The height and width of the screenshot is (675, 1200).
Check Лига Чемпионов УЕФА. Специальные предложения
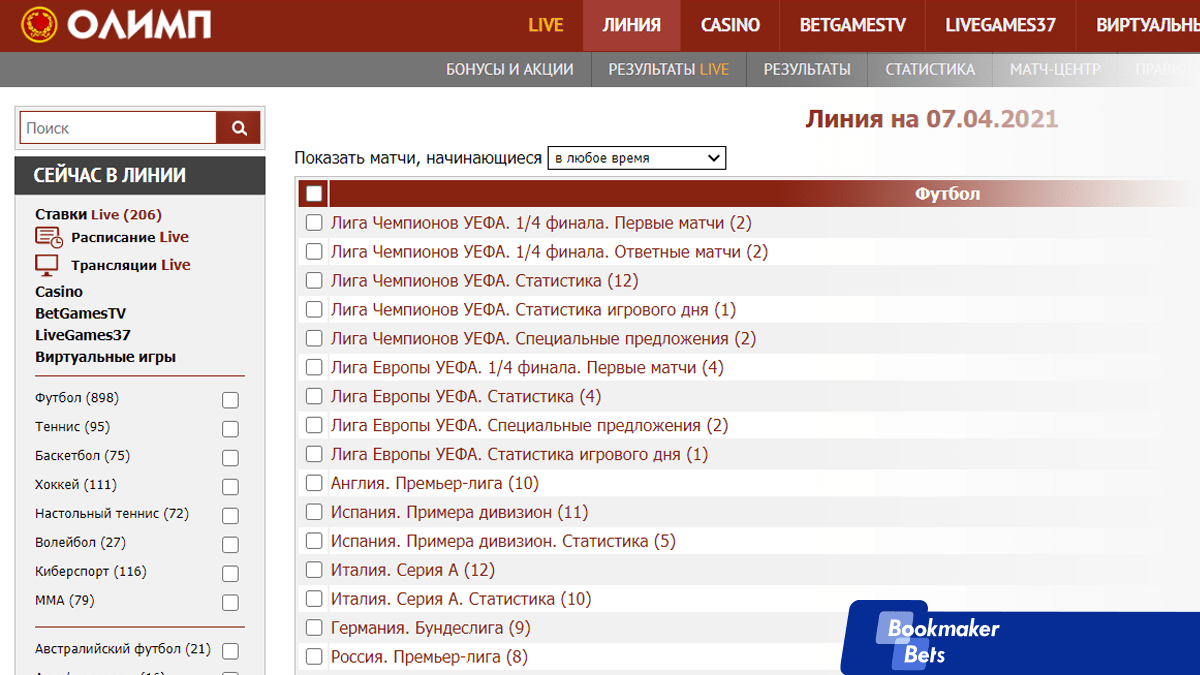tap(314, 339)
